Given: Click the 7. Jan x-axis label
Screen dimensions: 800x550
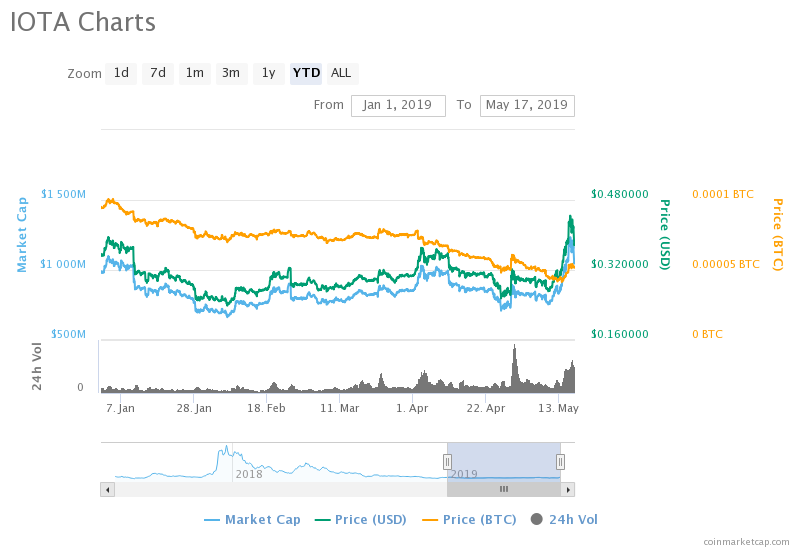Looking at the screenshot, I should (x=120, y=408).
